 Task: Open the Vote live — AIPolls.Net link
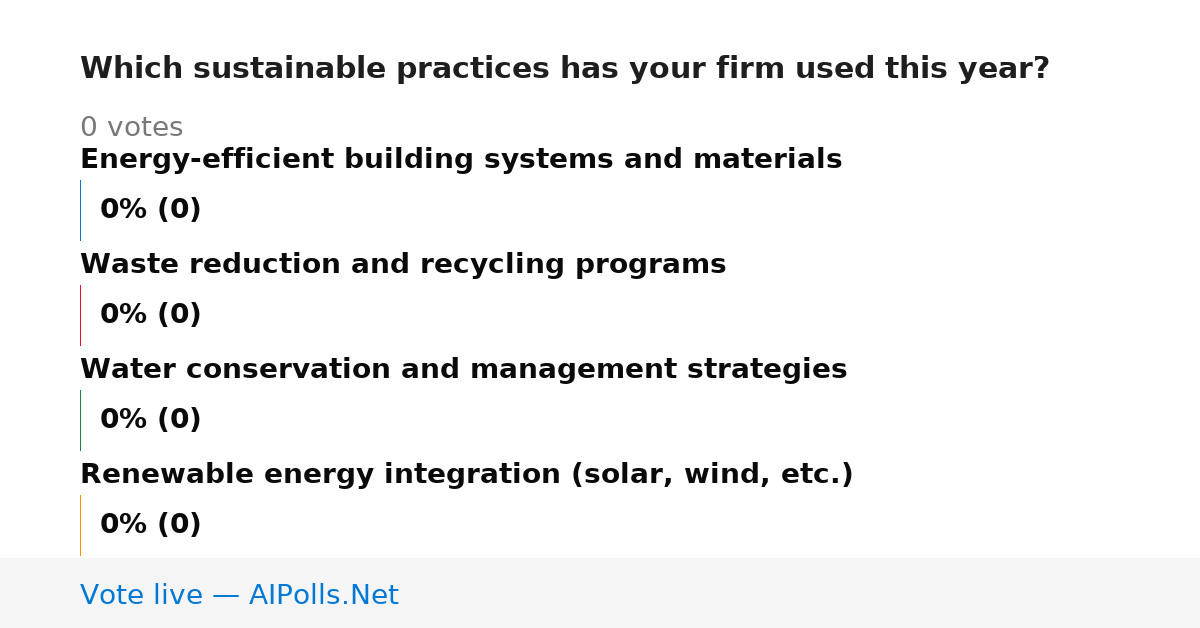[239, 596]
